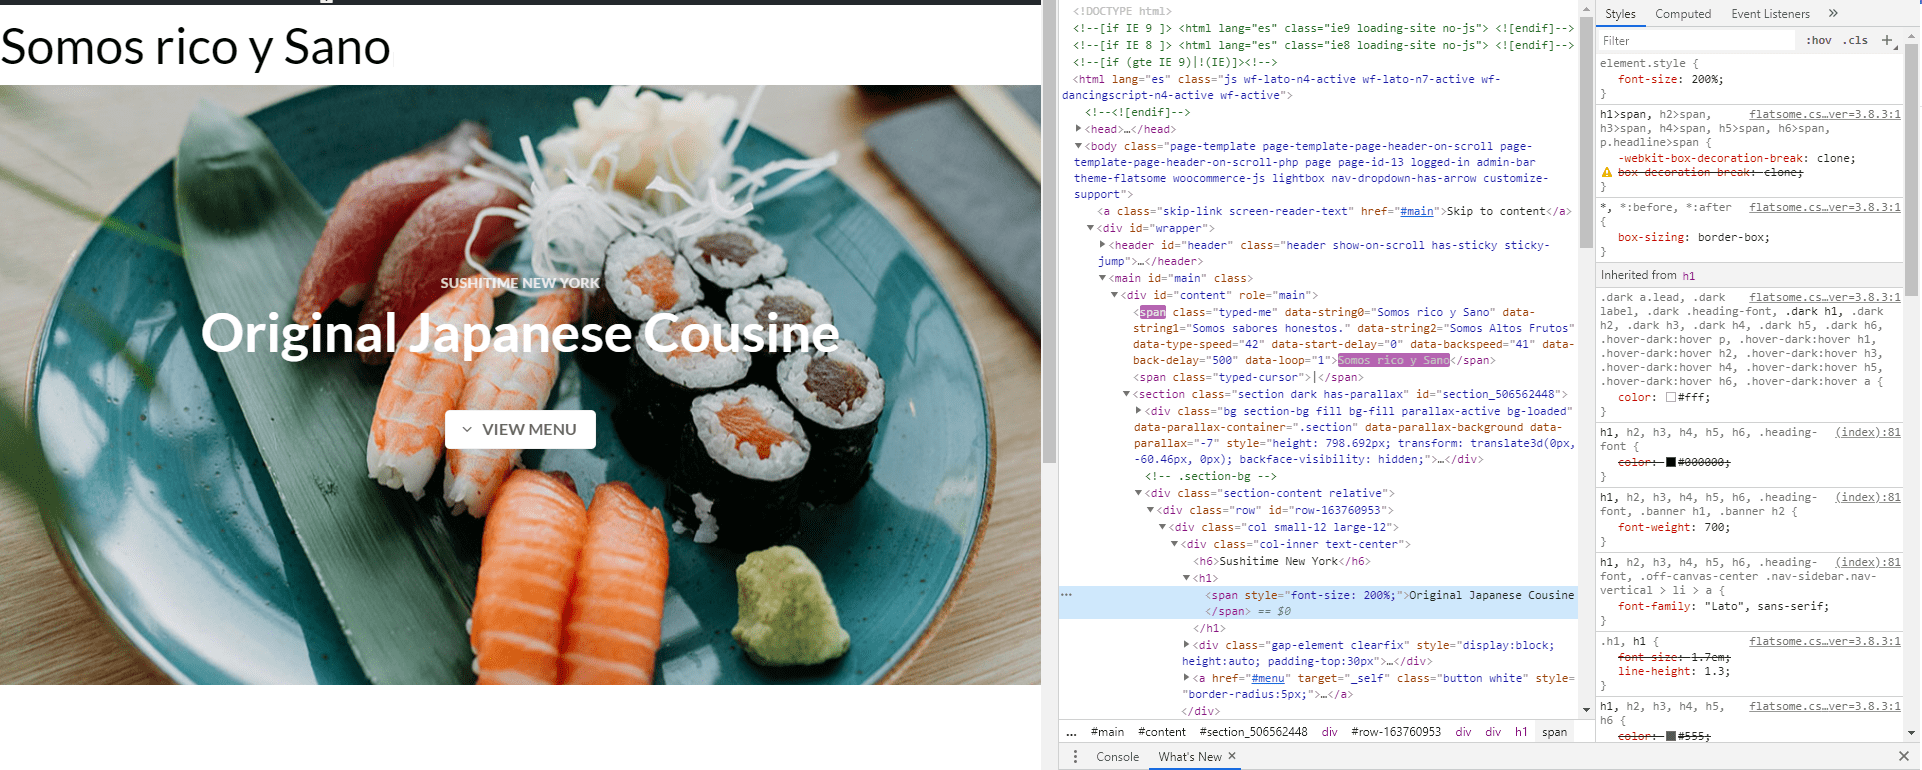Click the elements panel scroll-down arrow
Screen dimensions: 1922x770
click(1586, 710)
